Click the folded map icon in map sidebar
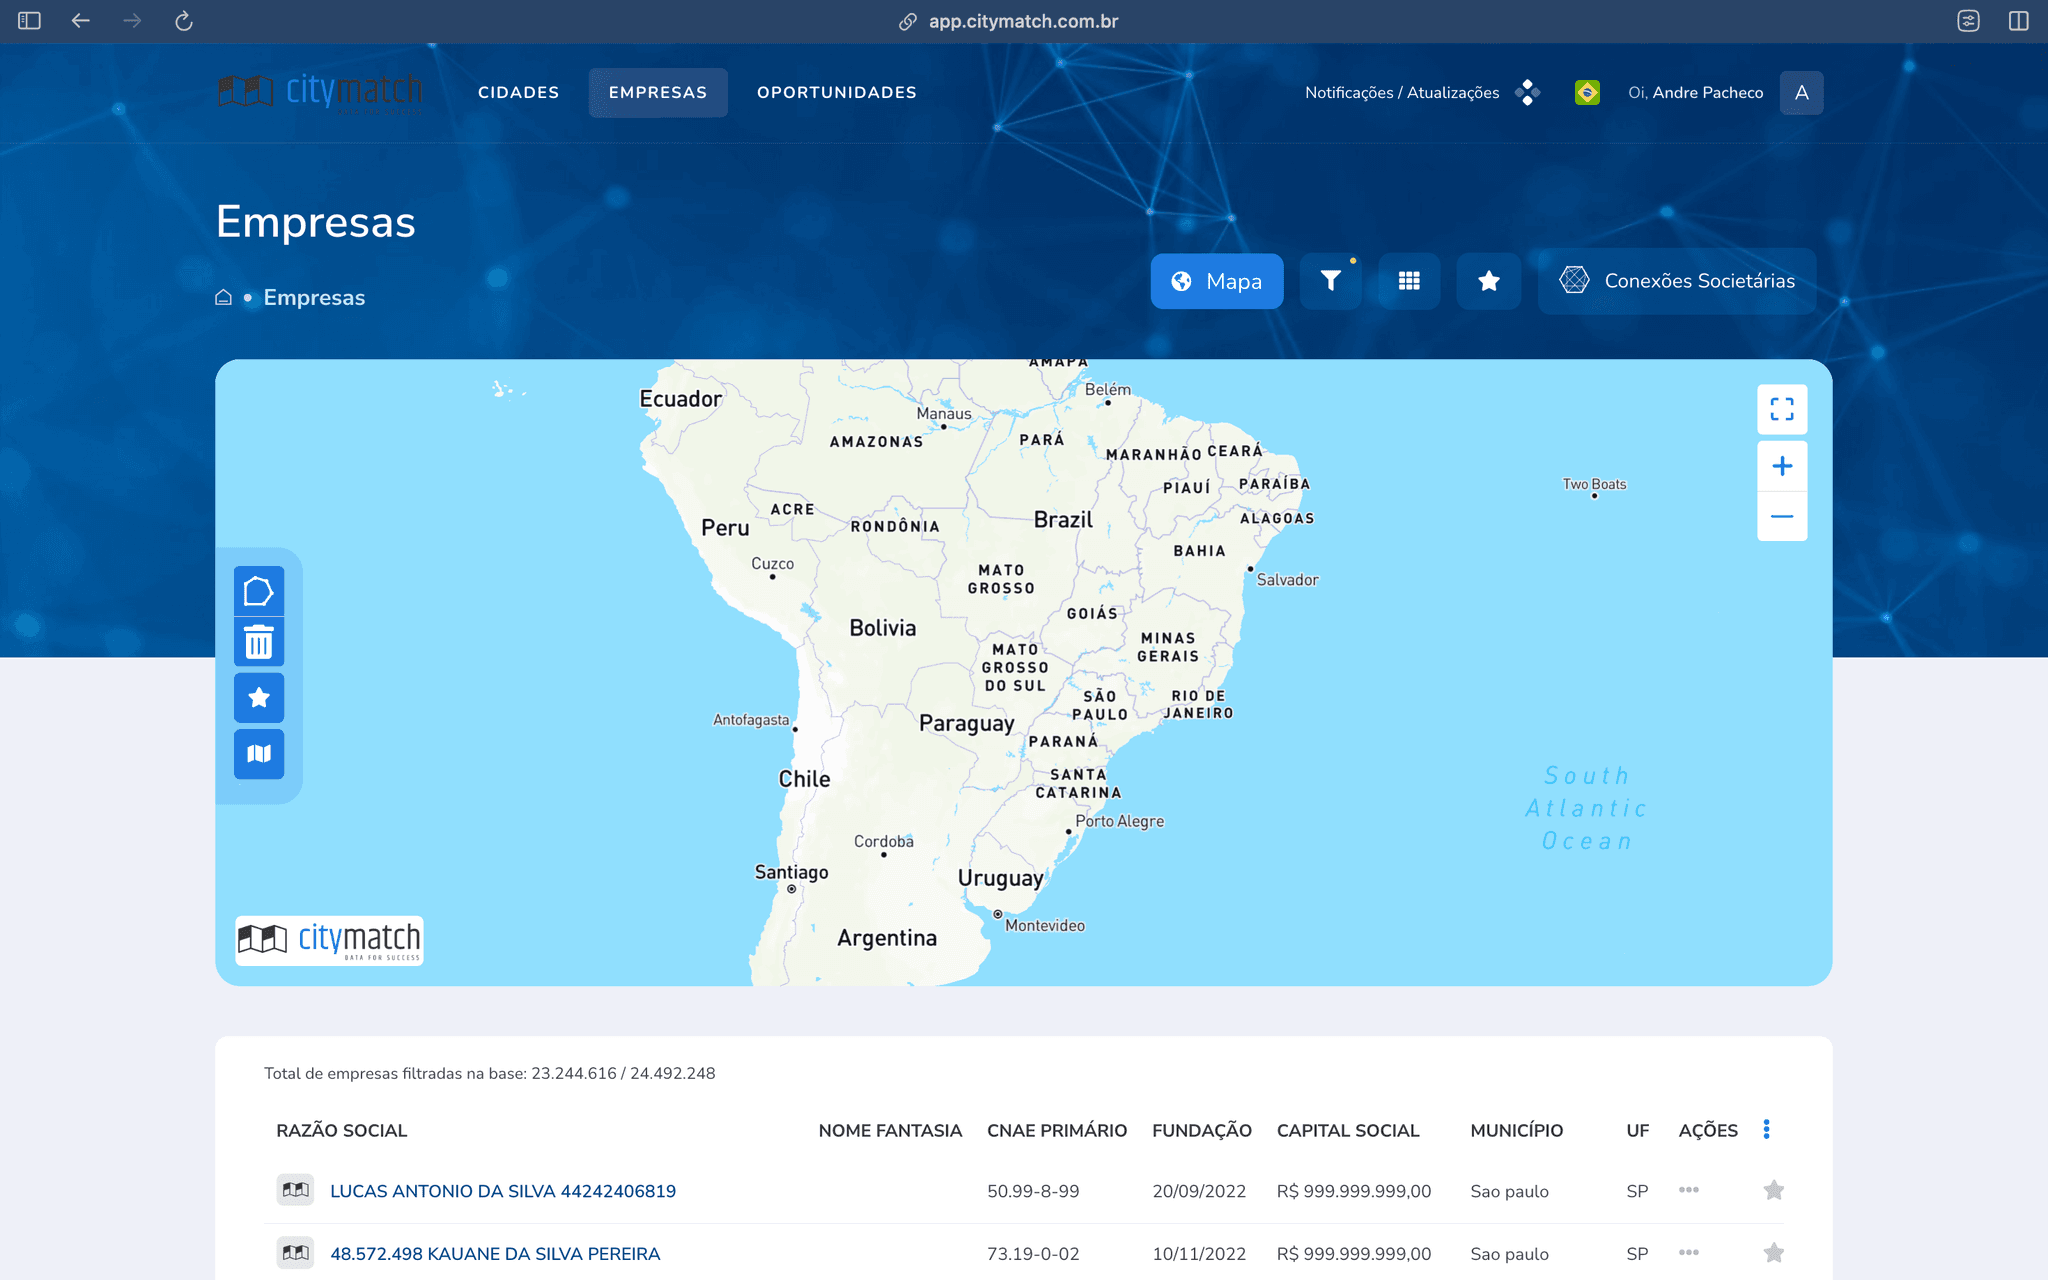Viewport: 2048px width, 1280px height. click(x=259, y=754)
